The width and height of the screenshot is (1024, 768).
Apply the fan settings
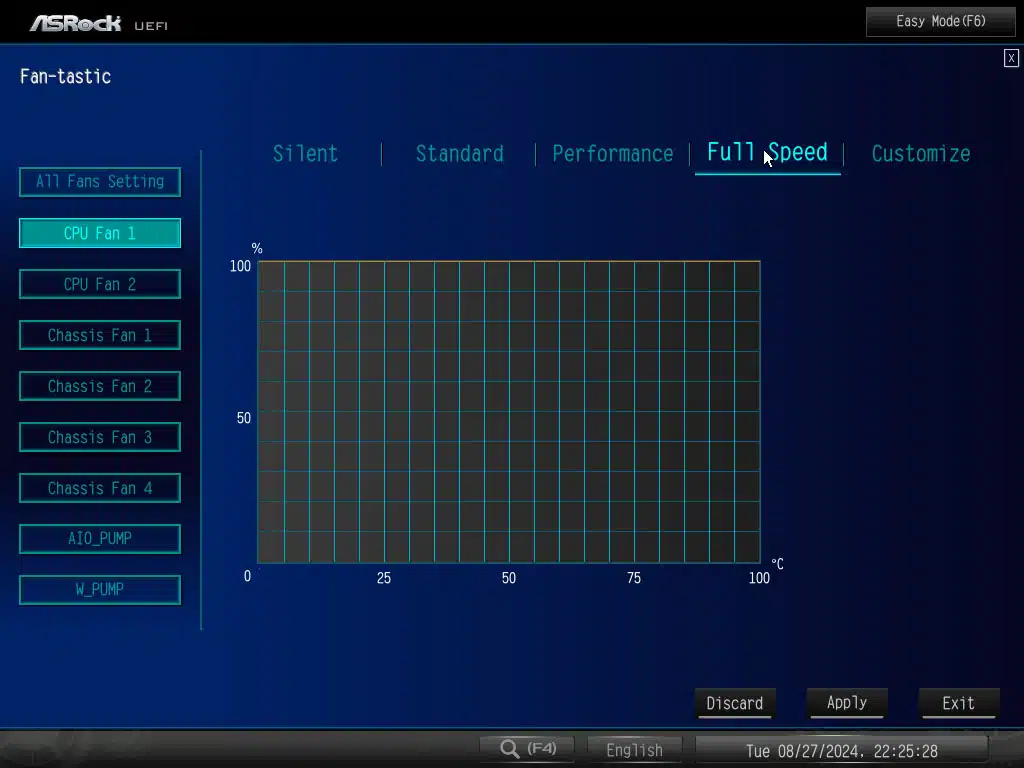(846, 703)
